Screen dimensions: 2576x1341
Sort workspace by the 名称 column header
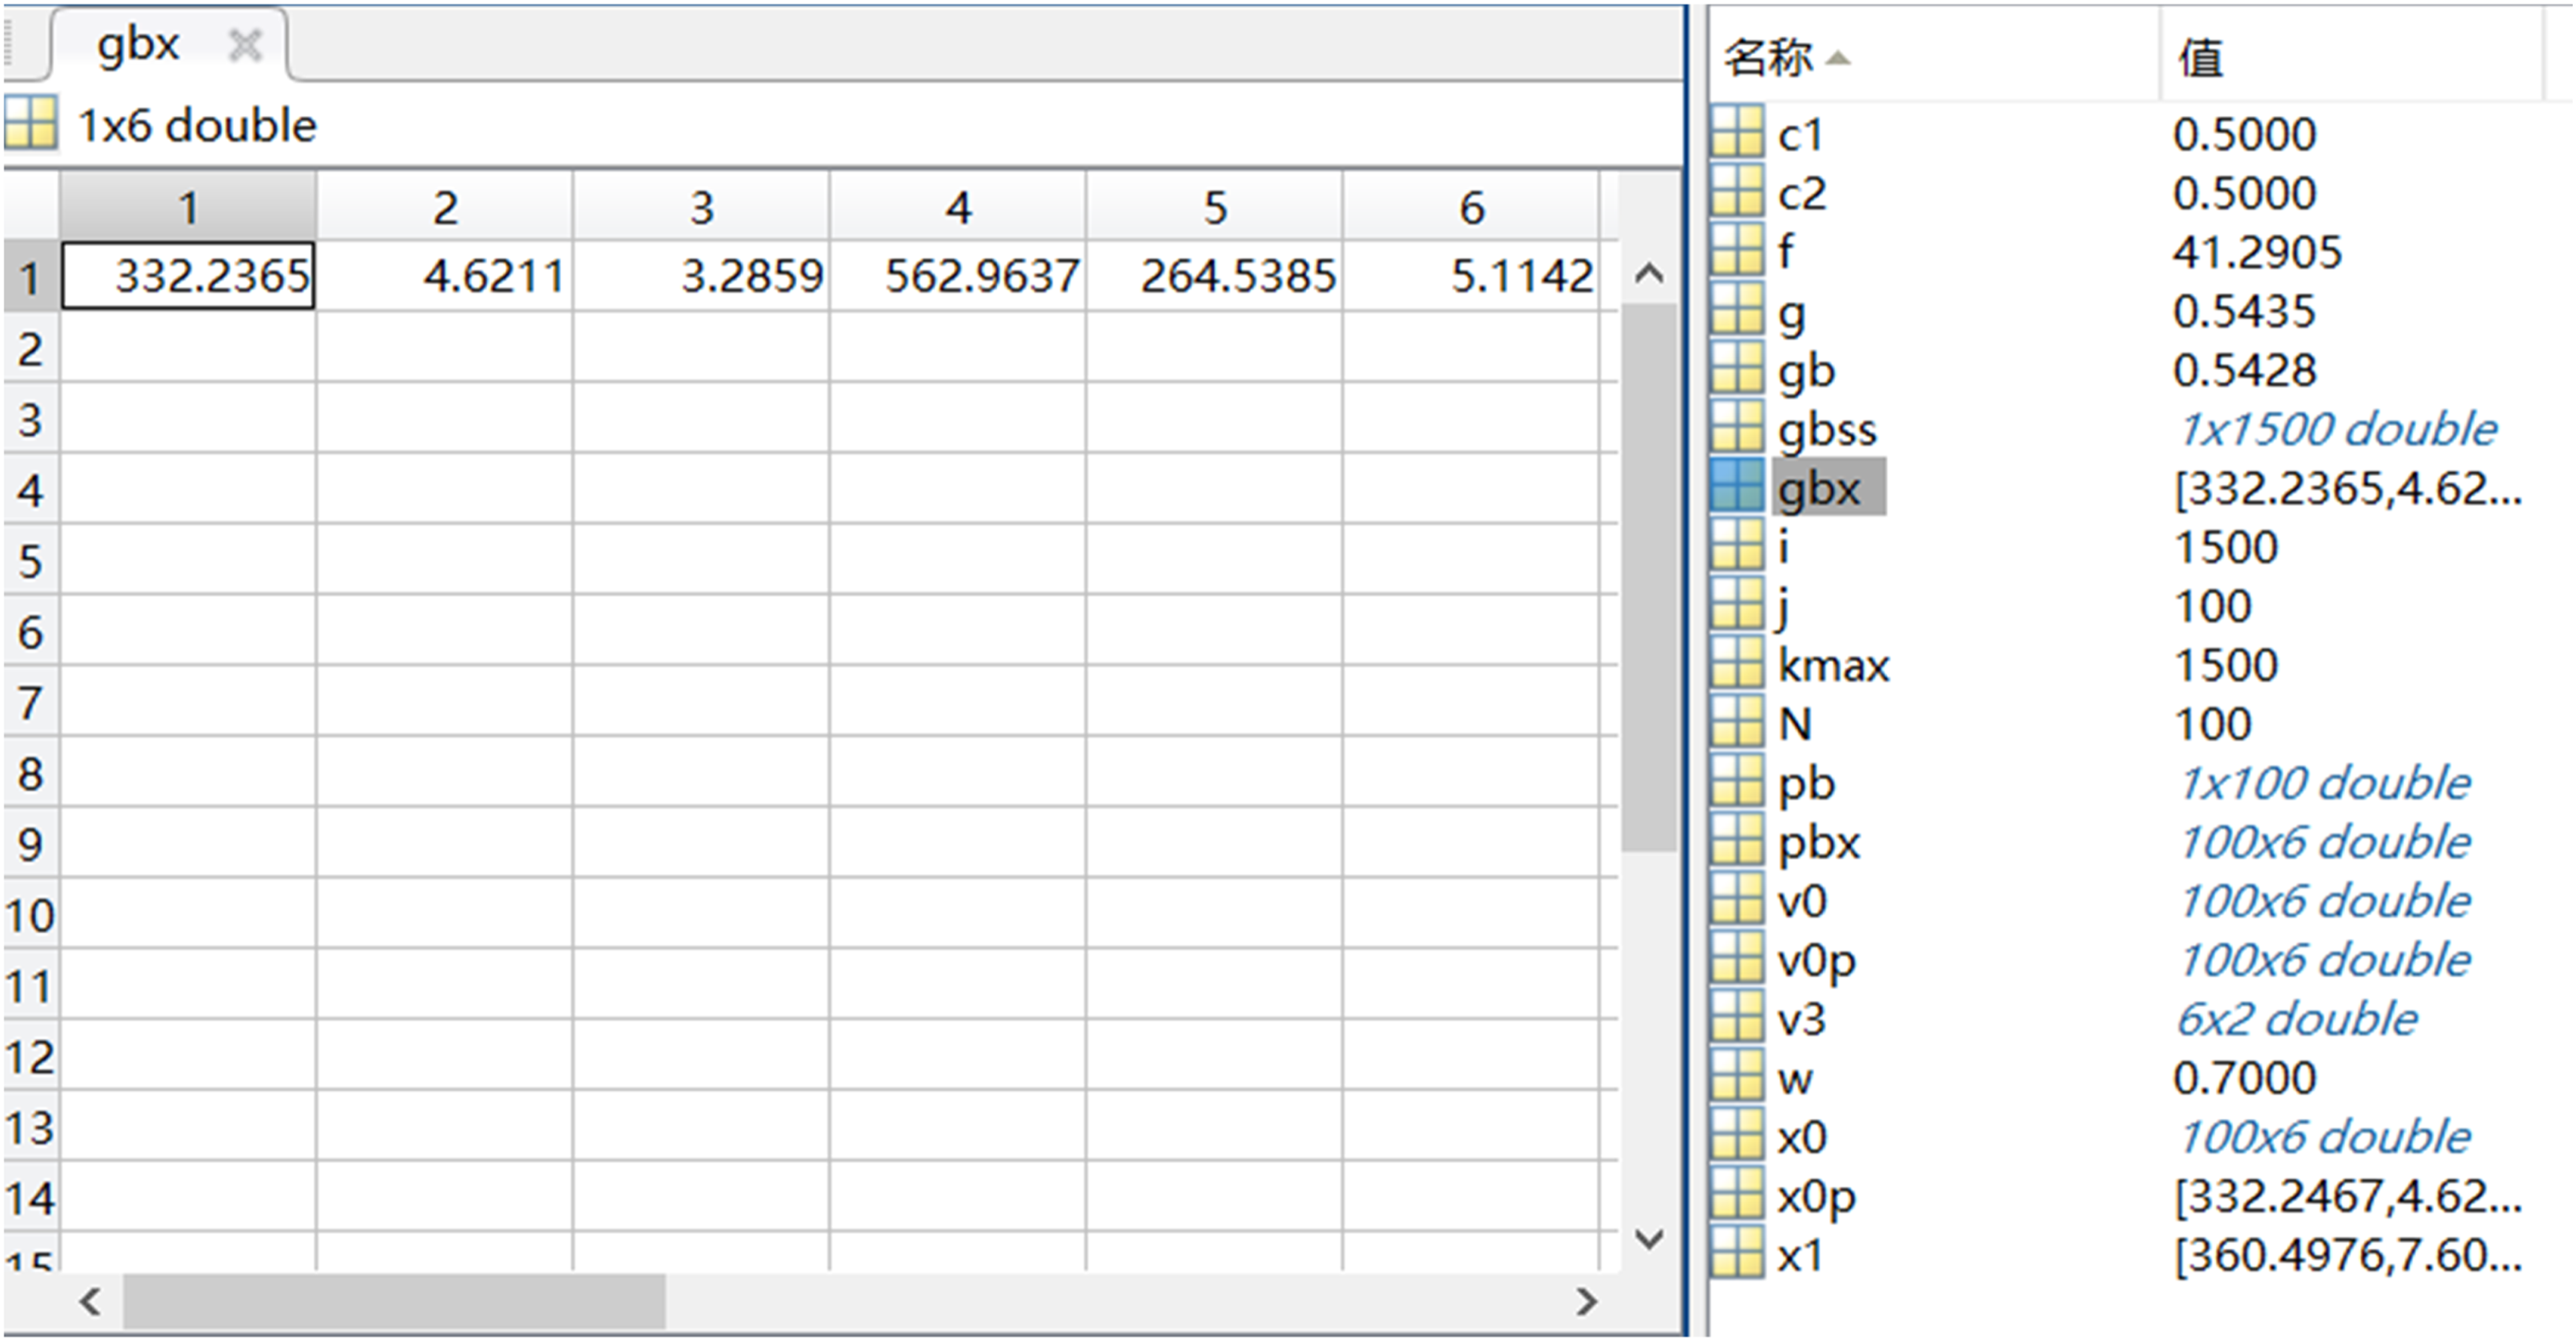[1768, 57]
